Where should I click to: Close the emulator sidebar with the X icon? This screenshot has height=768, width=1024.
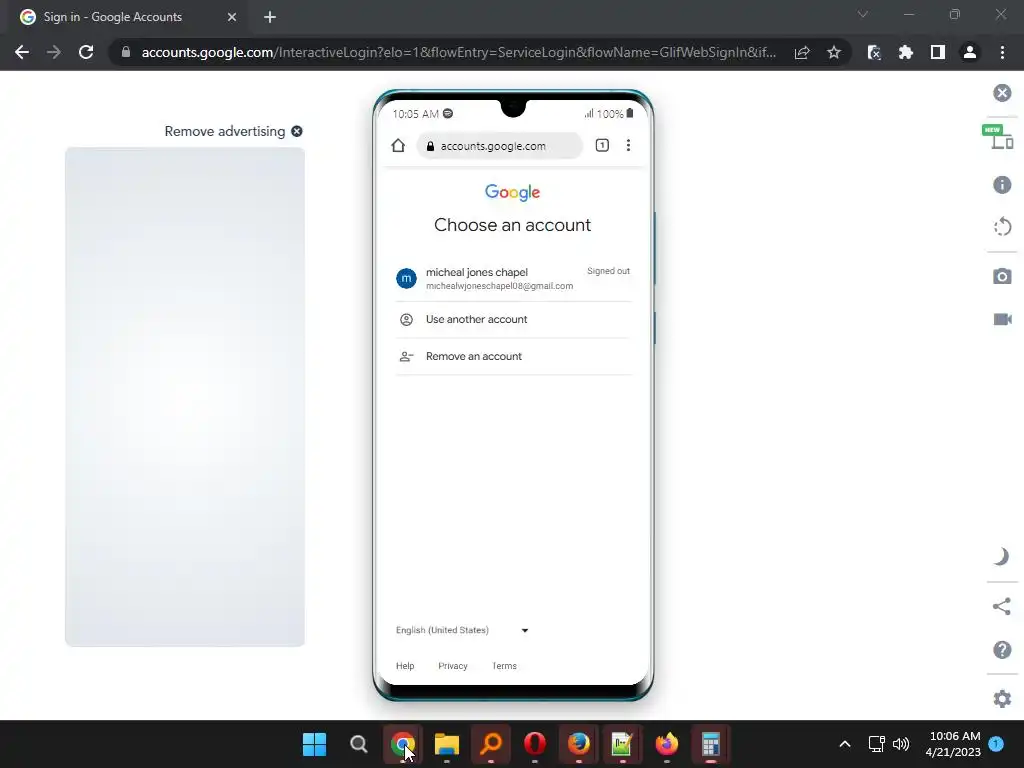1002,93
